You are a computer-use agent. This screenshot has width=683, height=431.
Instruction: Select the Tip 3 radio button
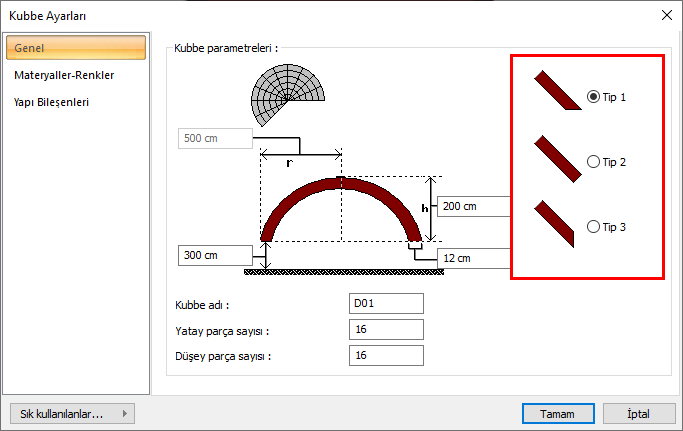[x=593, y=227]
